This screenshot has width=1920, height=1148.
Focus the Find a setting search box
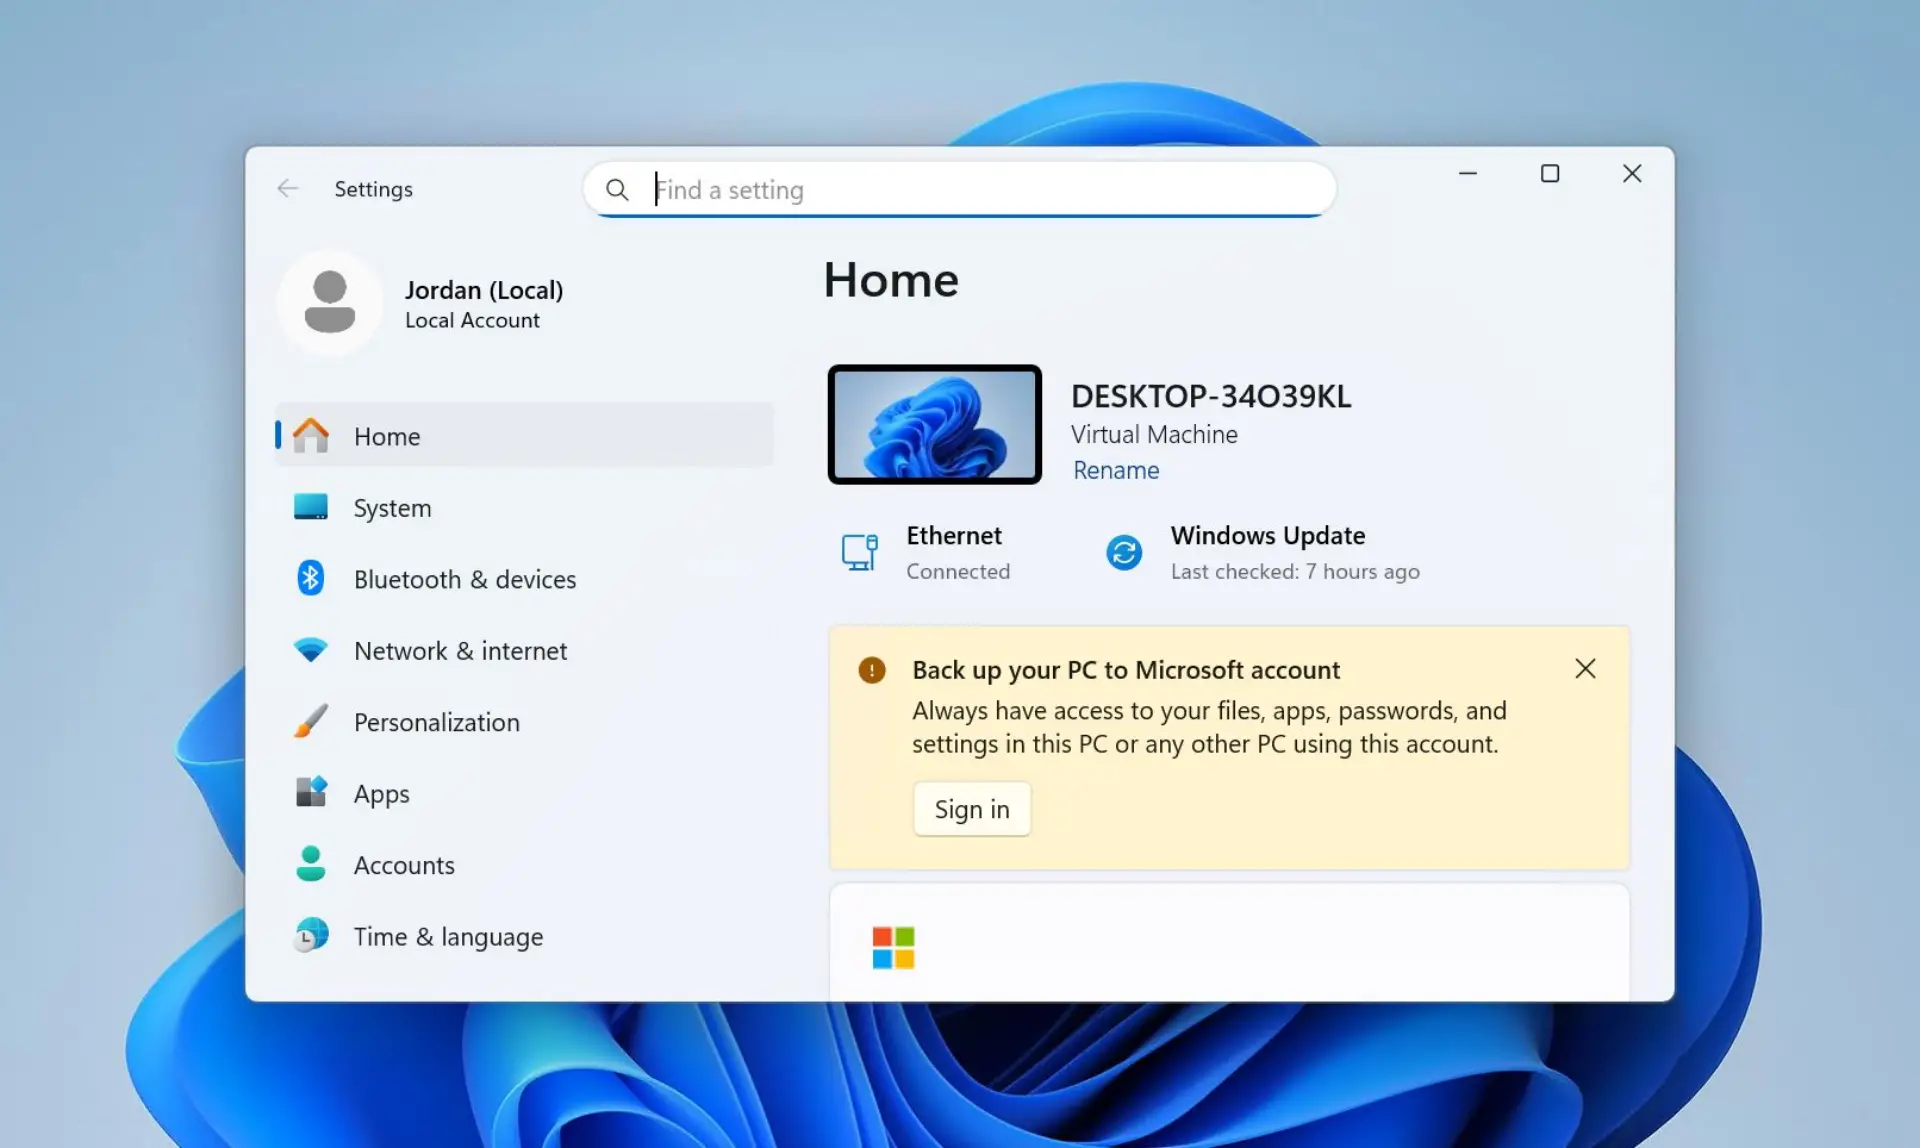[960, 189]
